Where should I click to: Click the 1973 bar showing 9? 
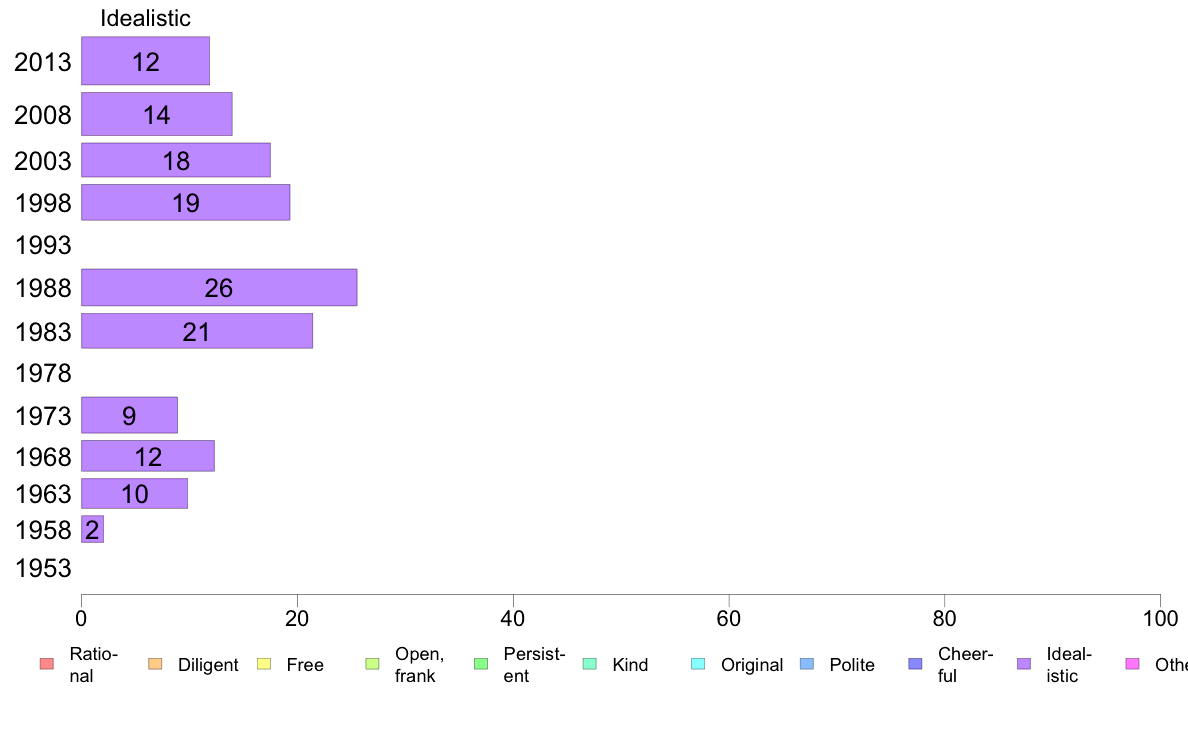pos(130,415)
